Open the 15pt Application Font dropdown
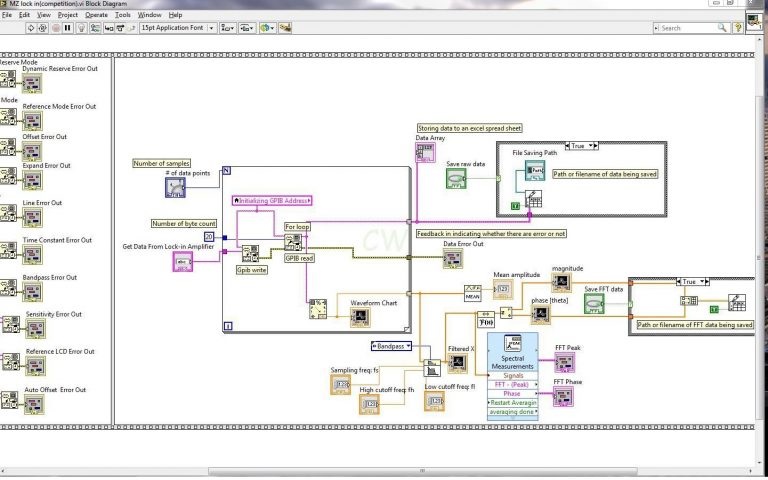 tap(178, 28)
